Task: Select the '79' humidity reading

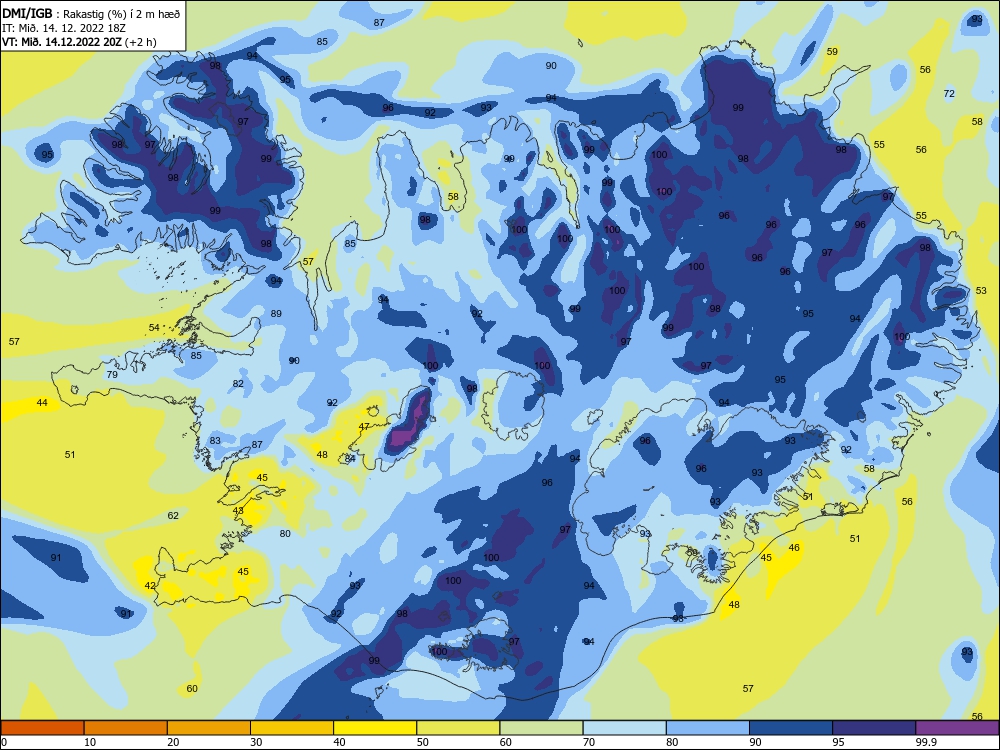Action: (x=112, y=374)
